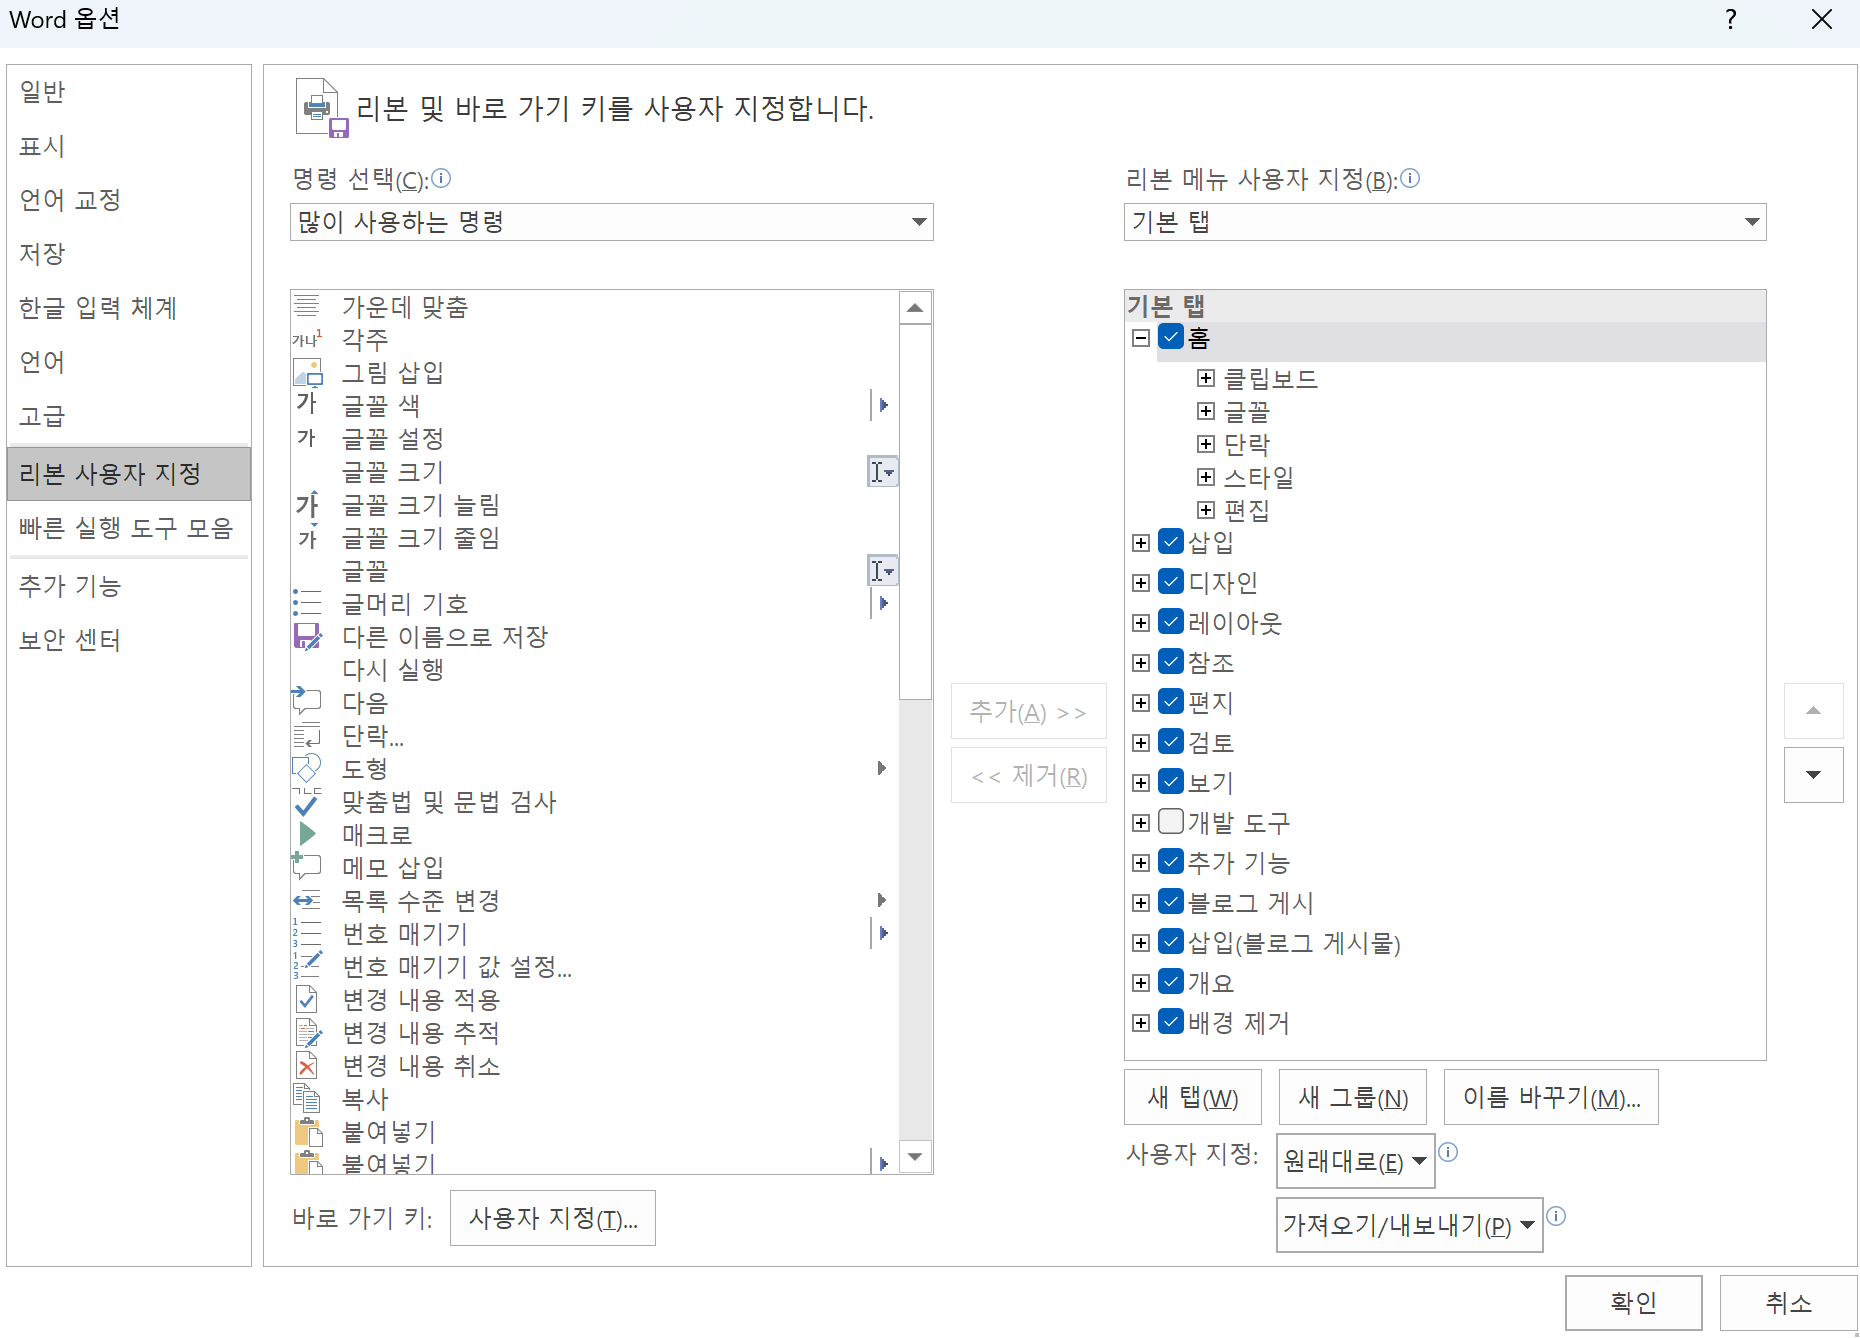1860x1338 pixels.
Task: Toggle the 레이아웃 tab checkbox
Action: click(x=1171, y=622)
